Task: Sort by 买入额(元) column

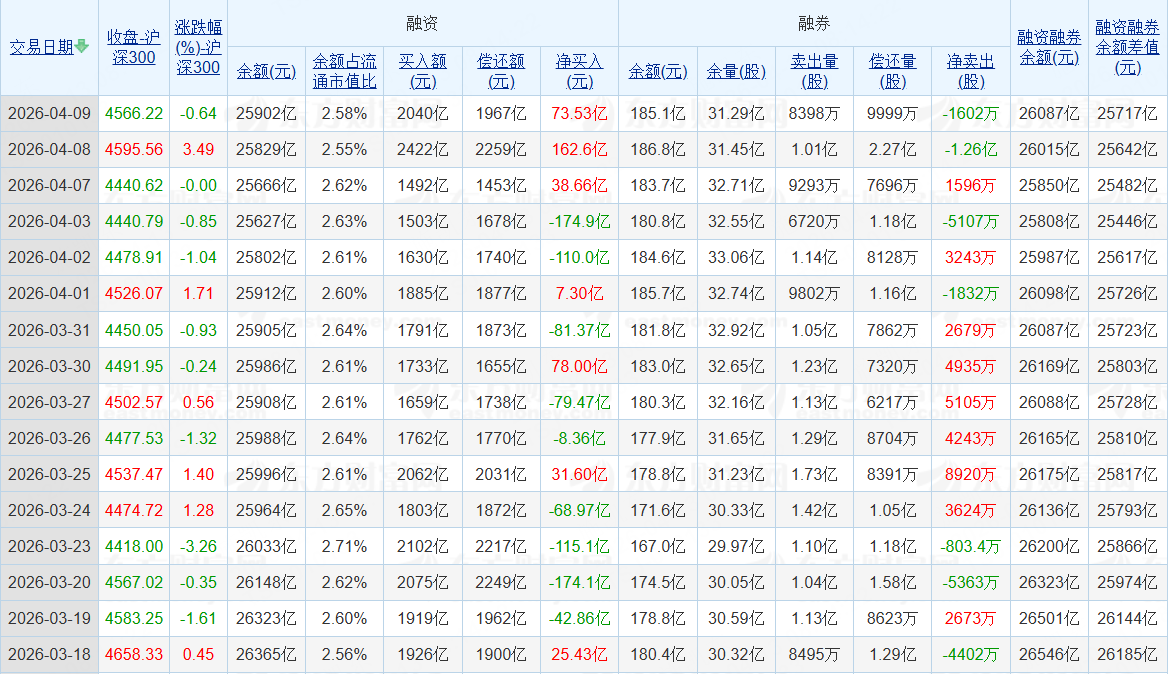Action: [x=422, y=71]
